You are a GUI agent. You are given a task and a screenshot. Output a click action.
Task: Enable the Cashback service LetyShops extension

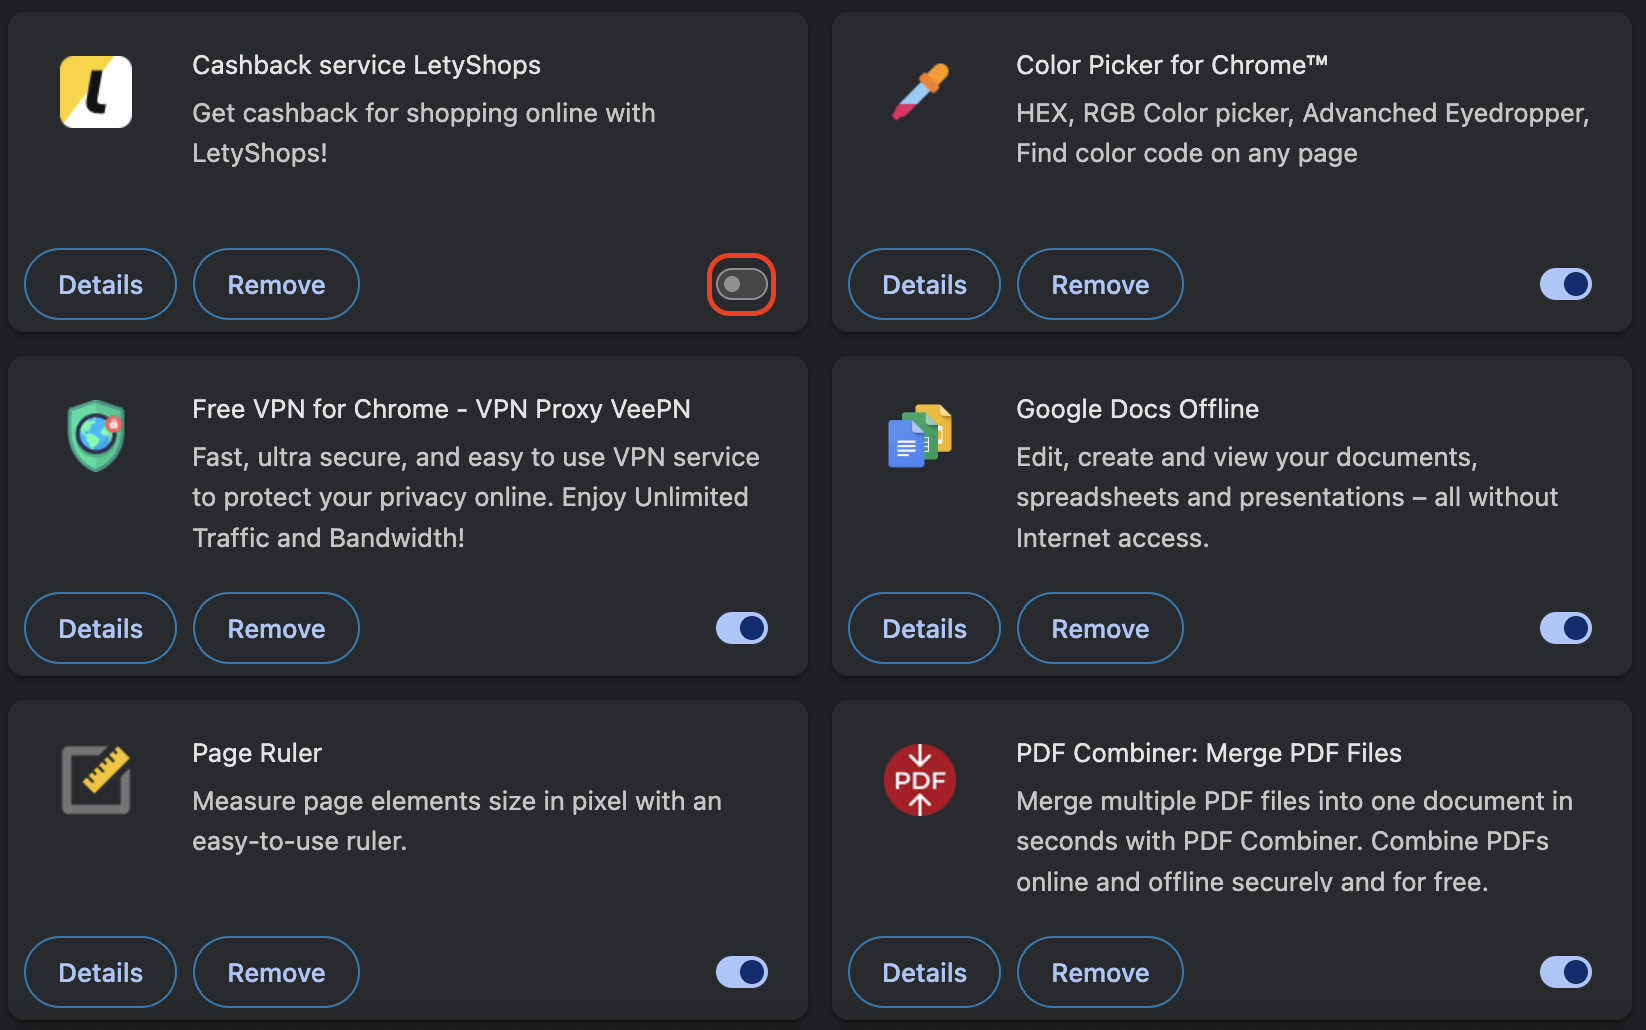[741, 284]
